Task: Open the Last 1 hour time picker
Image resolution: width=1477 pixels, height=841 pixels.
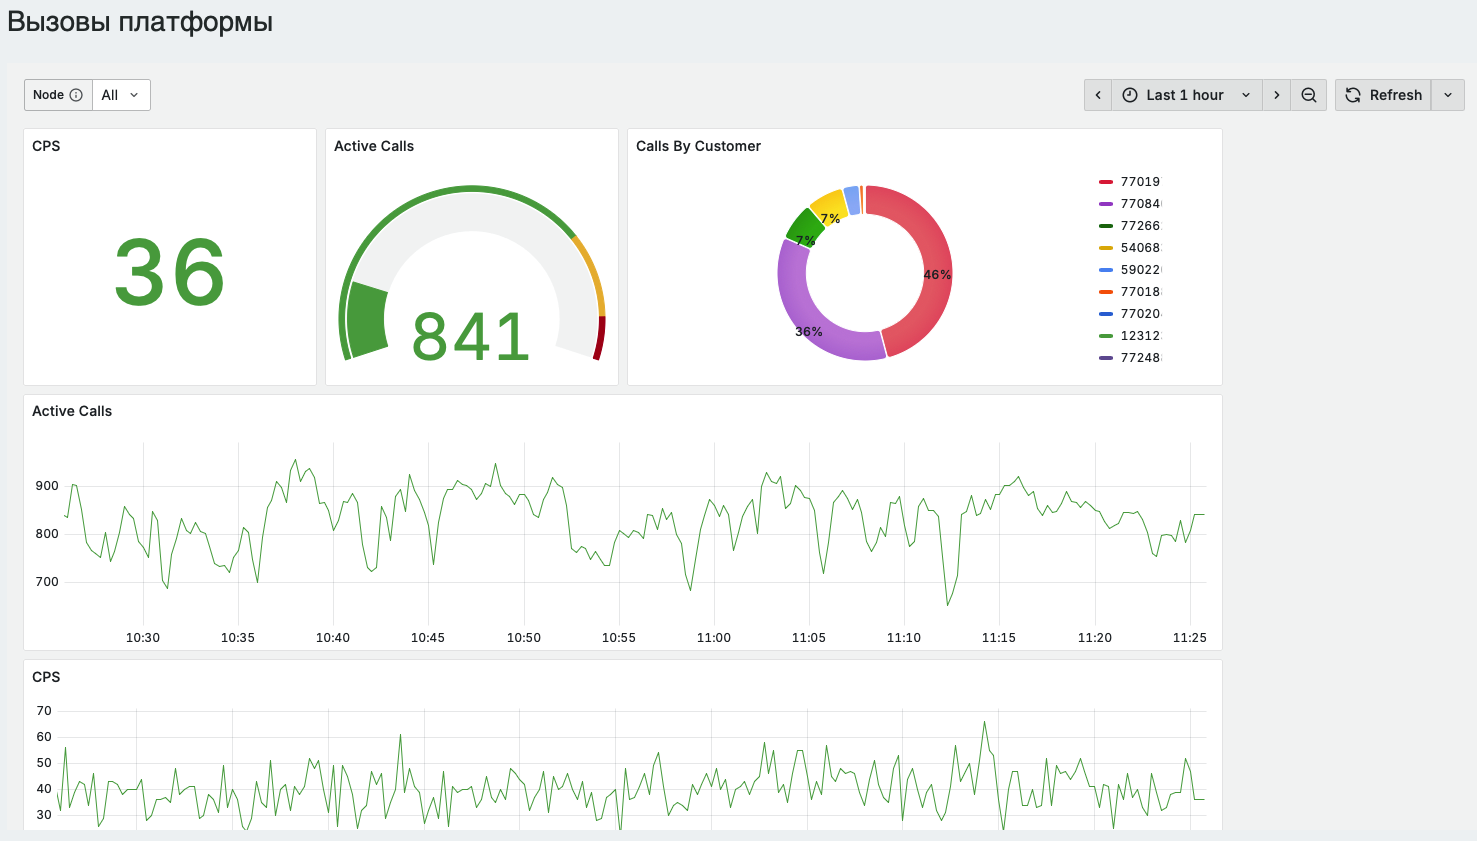Action: [1186, 95]
